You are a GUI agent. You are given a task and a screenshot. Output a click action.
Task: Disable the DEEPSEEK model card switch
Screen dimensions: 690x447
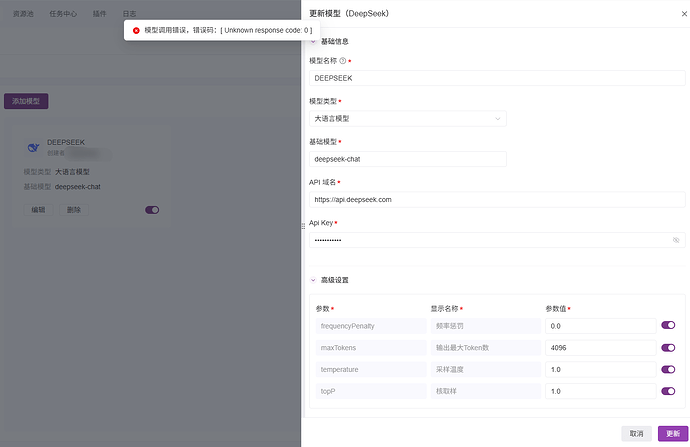coord(152,210)
